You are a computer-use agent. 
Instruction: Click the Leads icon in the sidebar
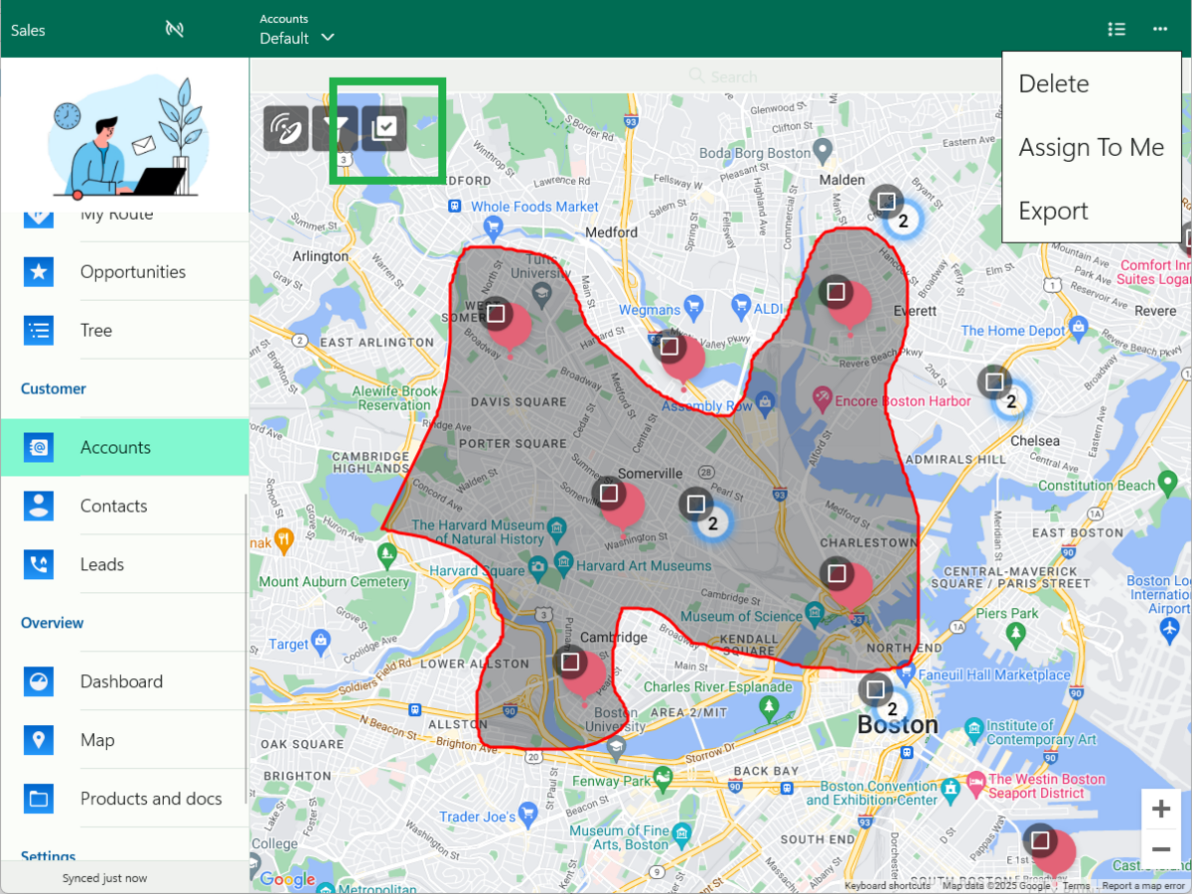(38, 564)
